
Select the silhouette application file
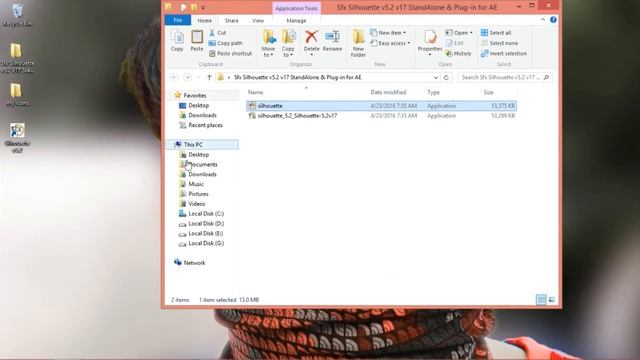(x=381, y=106)
